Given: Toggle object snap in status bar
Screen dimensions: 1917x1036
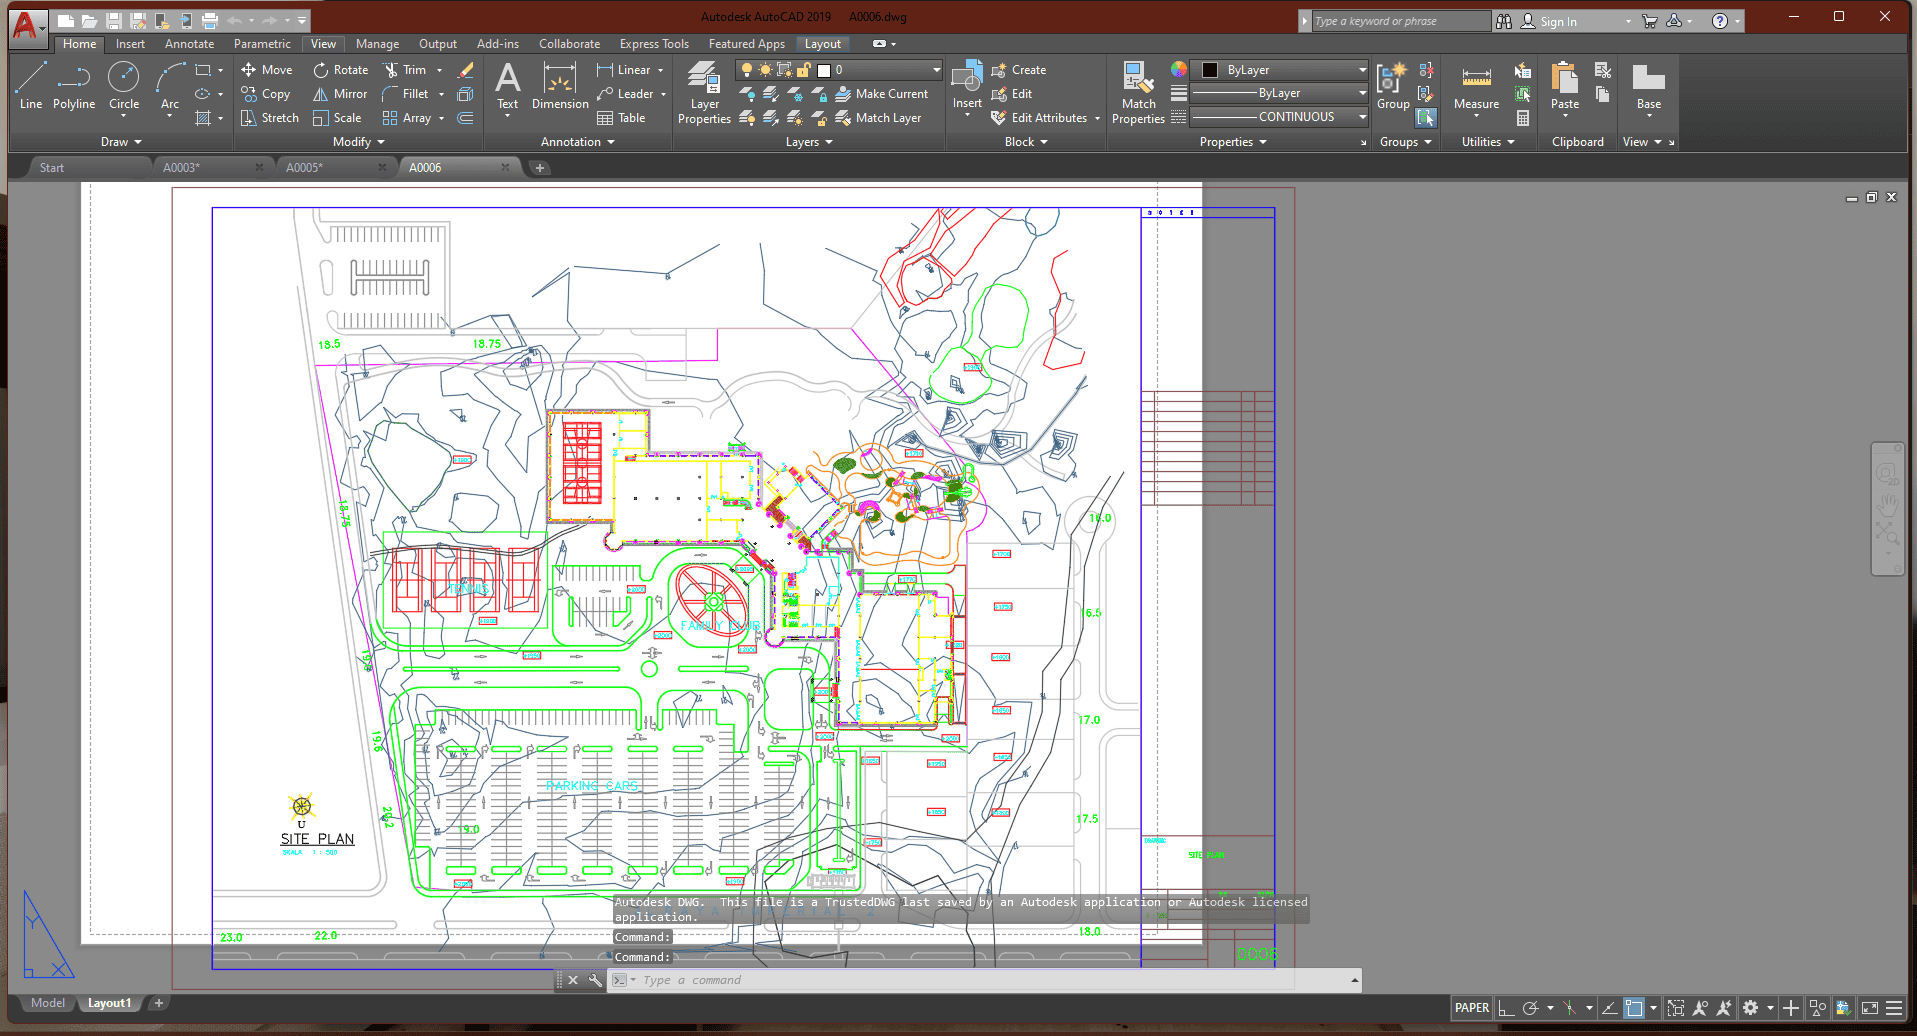Looking at the screenshot, I should click(x=1634, y=1008).
